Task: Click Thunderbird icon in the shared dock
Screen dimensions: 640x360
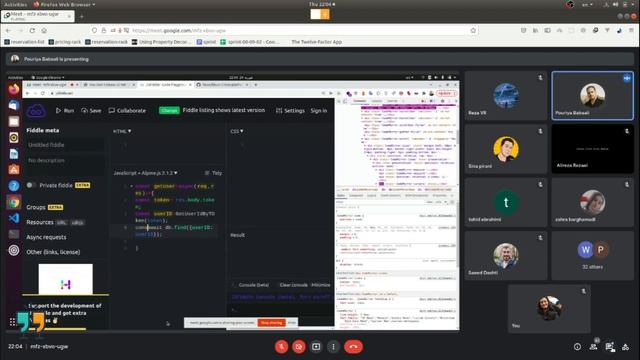Action: (x=14, y=105)
